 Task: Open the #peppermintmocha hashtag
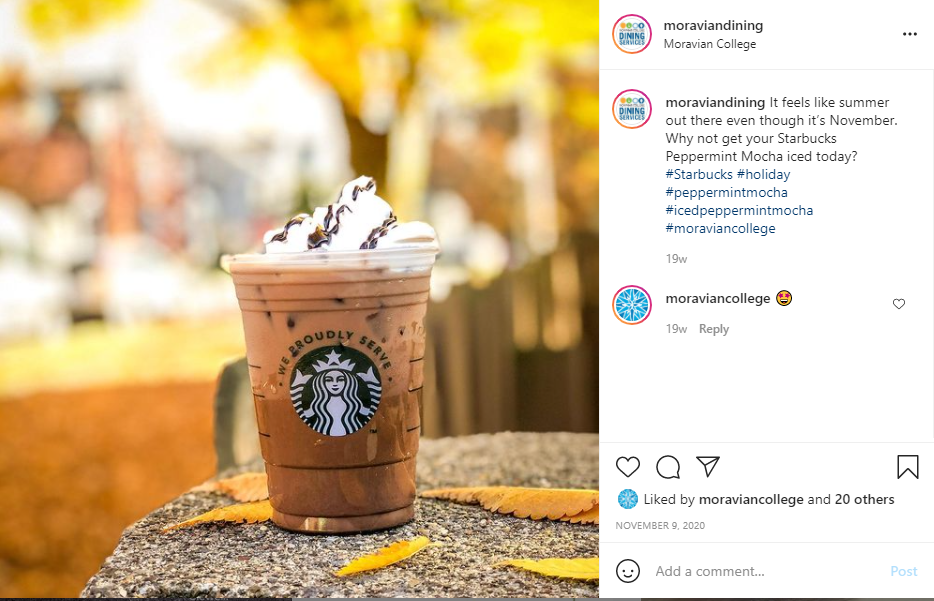726,192
